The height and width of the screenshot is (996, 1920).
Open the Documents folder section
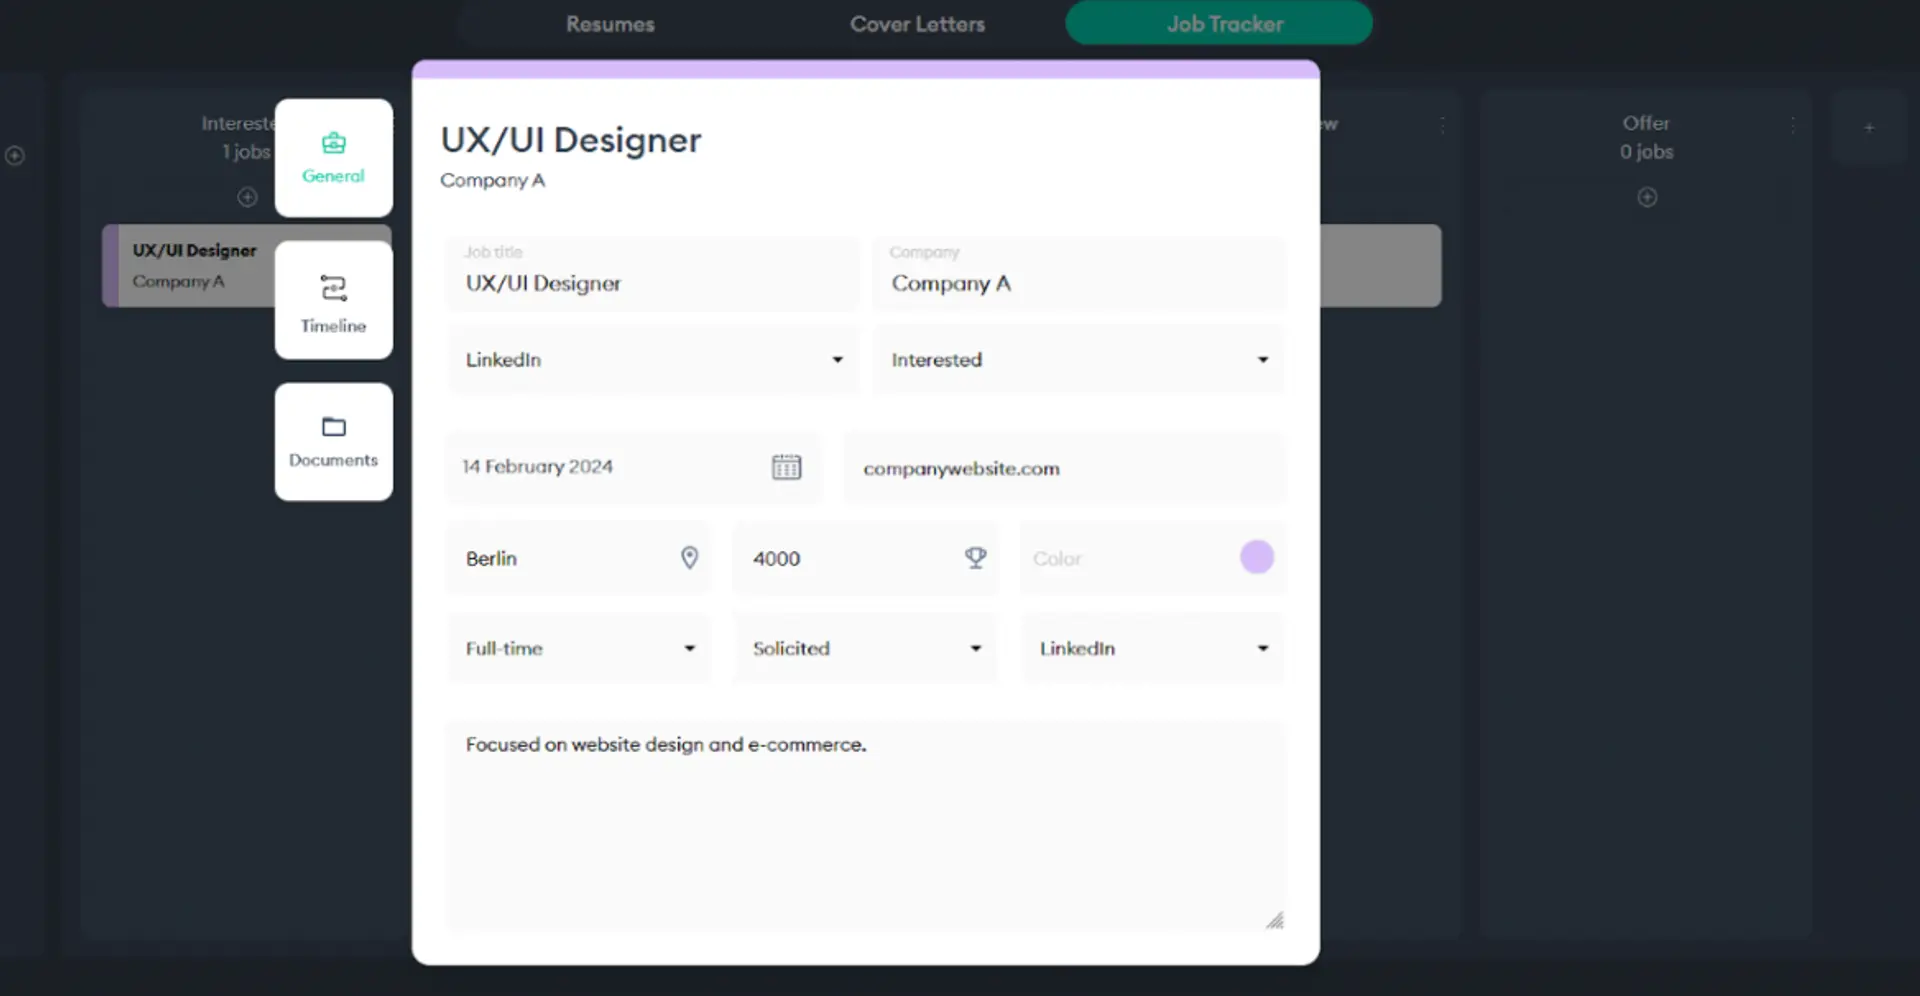(x=333, y=442)
